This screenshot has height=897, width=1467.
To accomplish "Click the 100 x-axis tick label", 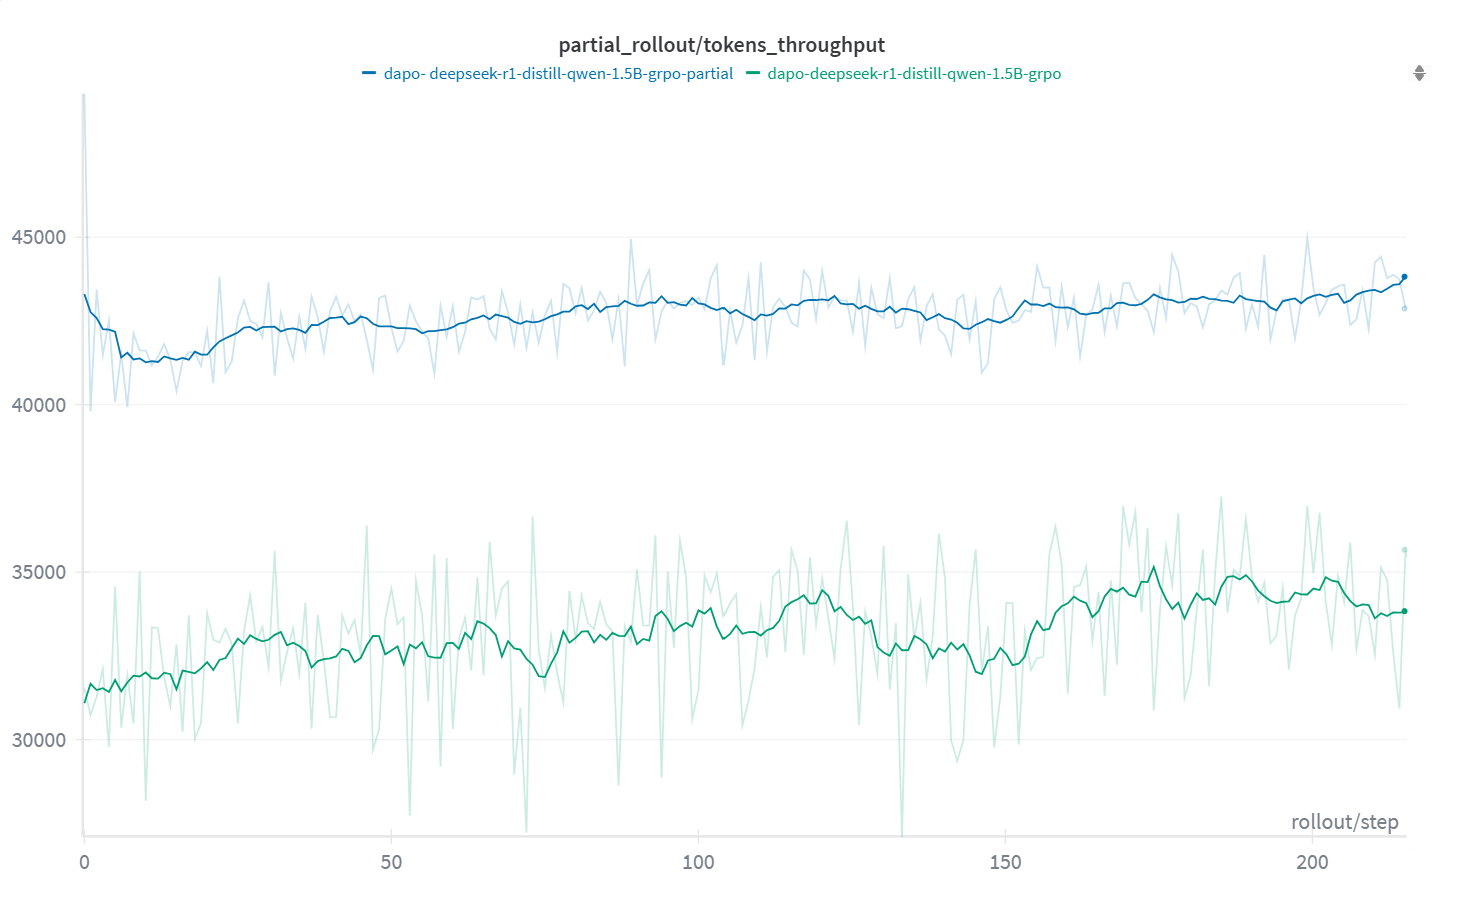I will 698,863.
